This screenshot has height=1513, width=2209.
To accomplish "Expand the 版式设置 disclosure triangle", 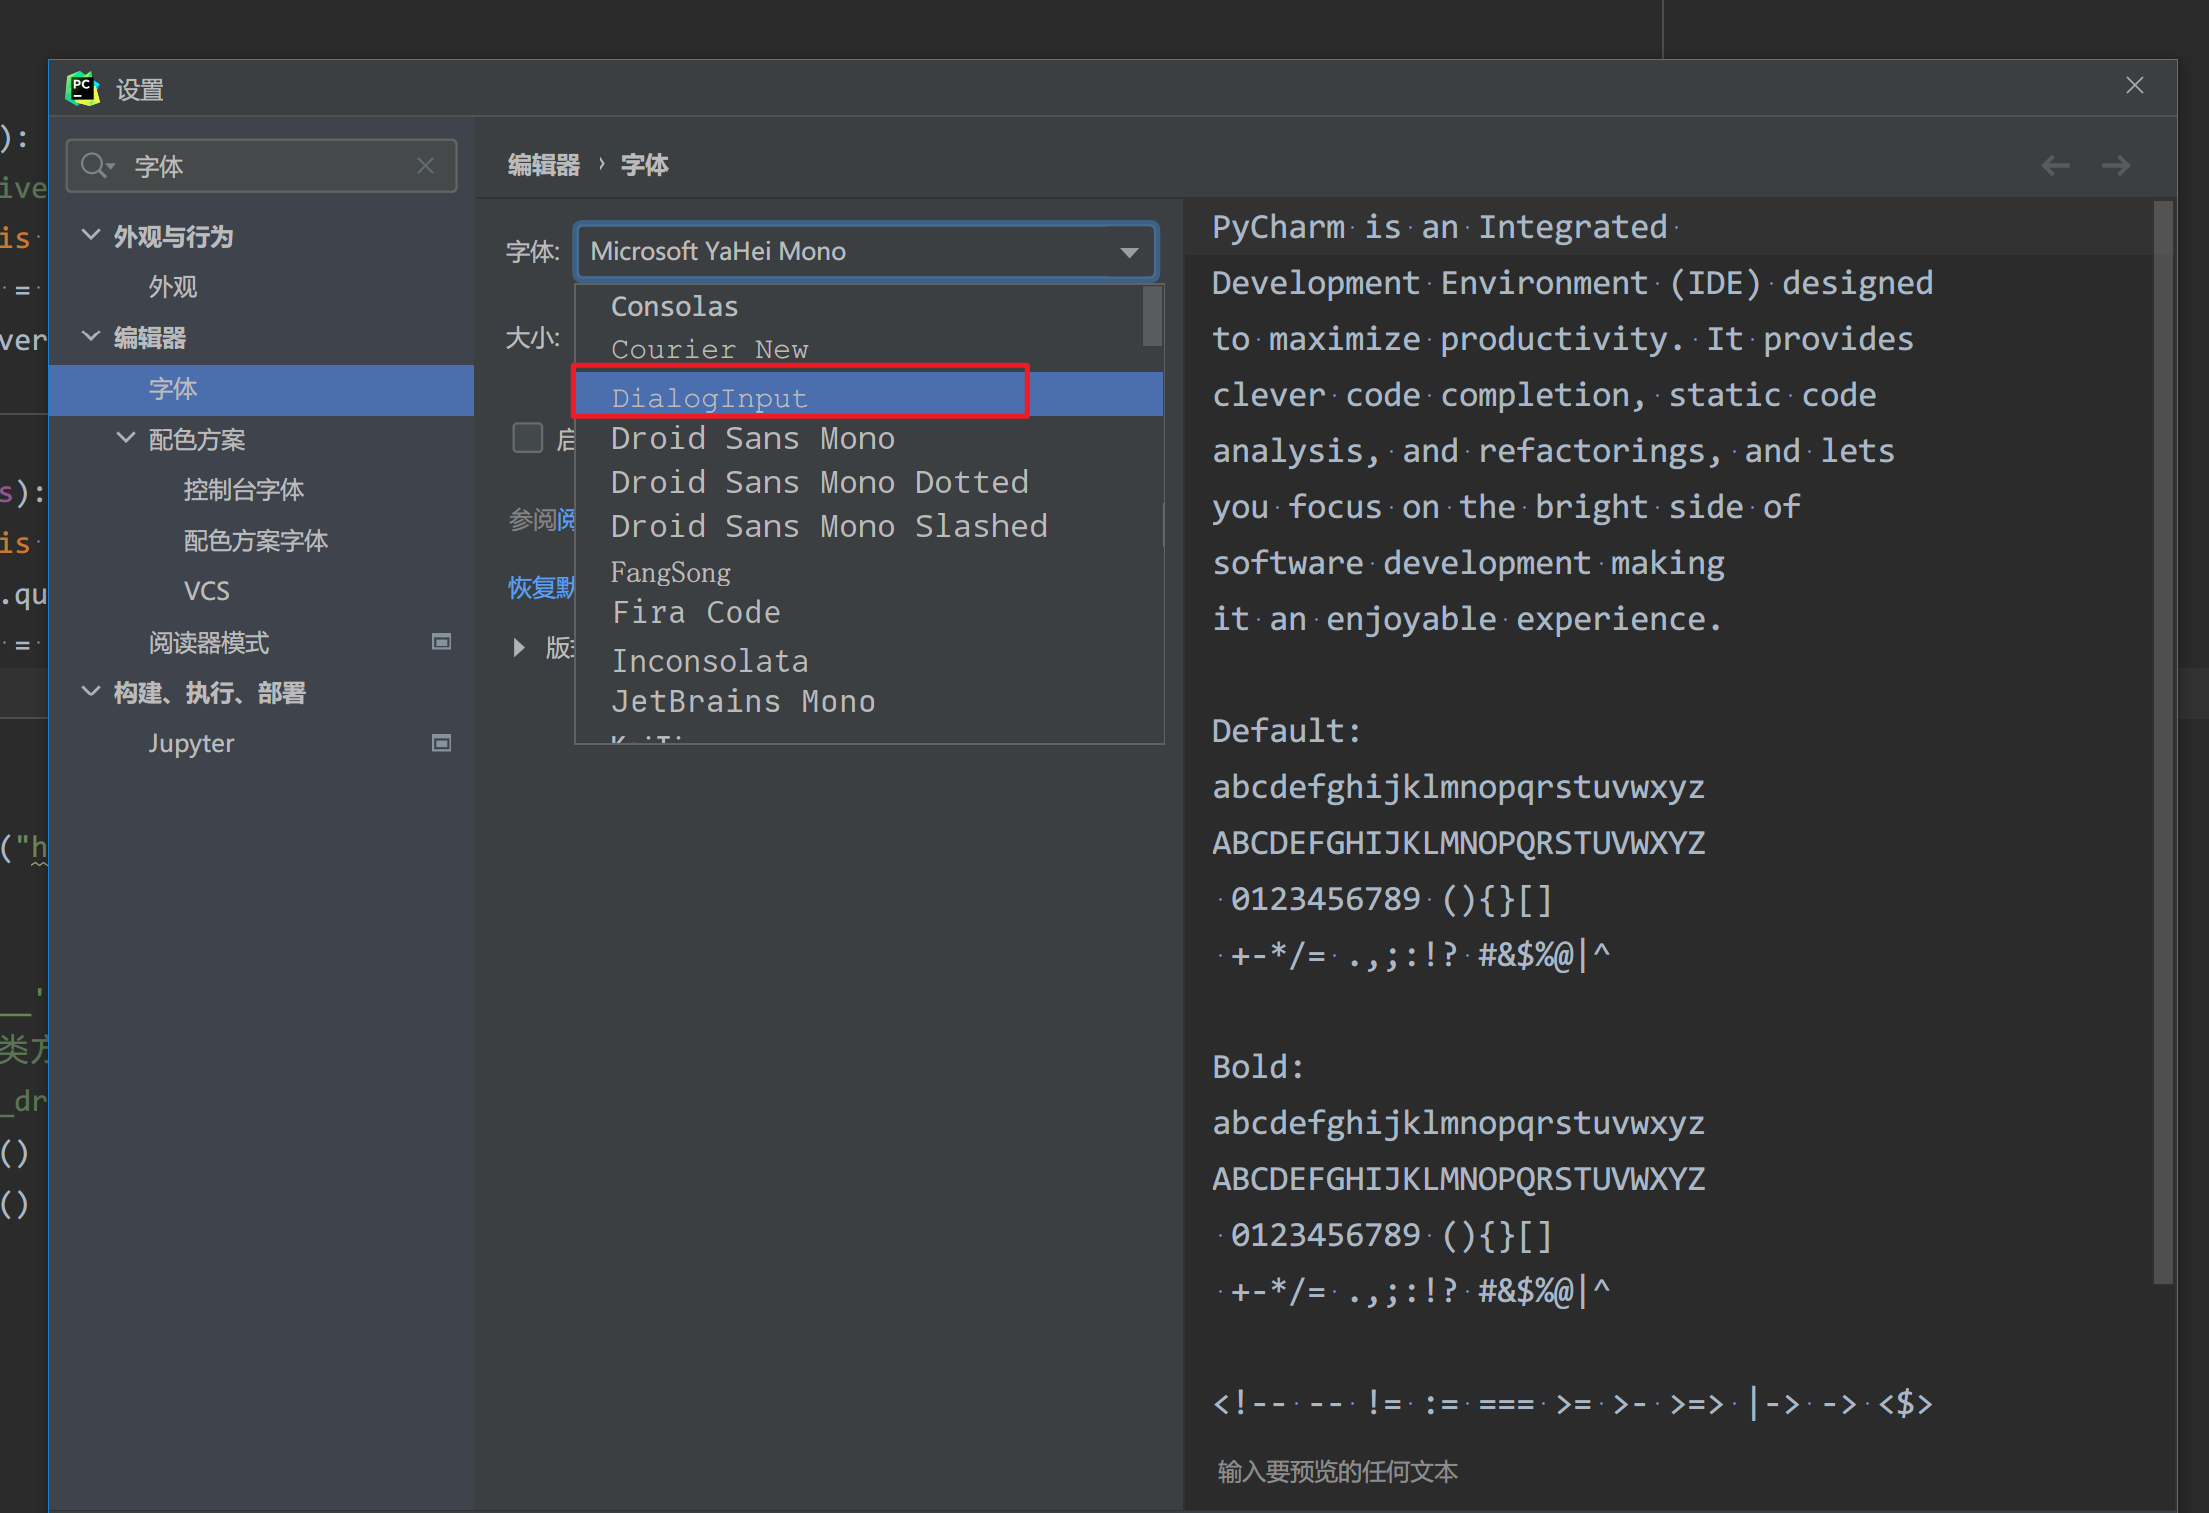I will [518, 647].
